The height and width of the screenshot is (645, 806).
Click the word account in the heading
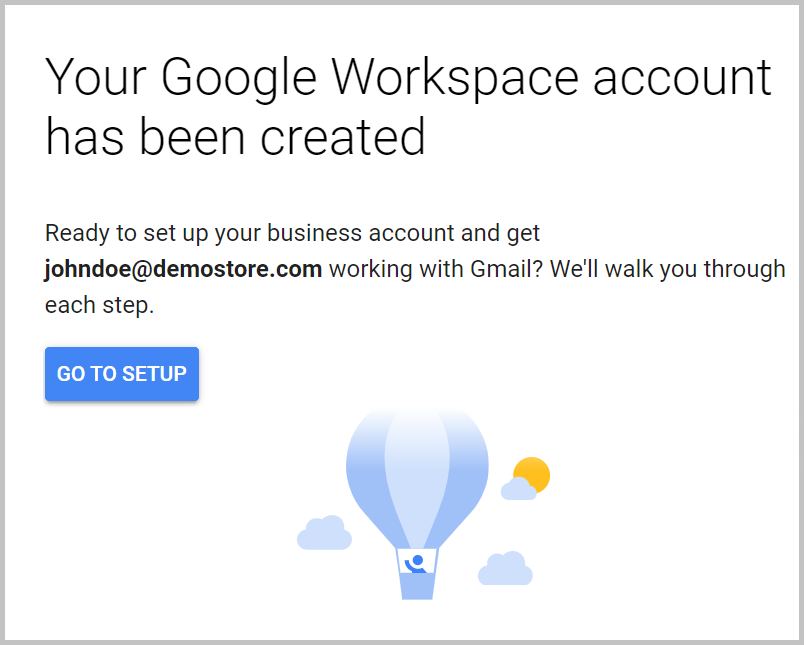point(682,79)
